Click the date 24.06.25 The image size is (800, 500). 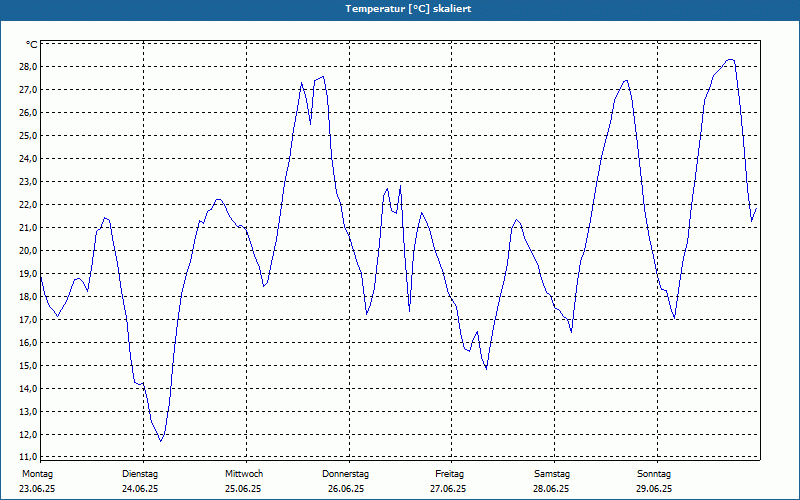tap(140, 489)
